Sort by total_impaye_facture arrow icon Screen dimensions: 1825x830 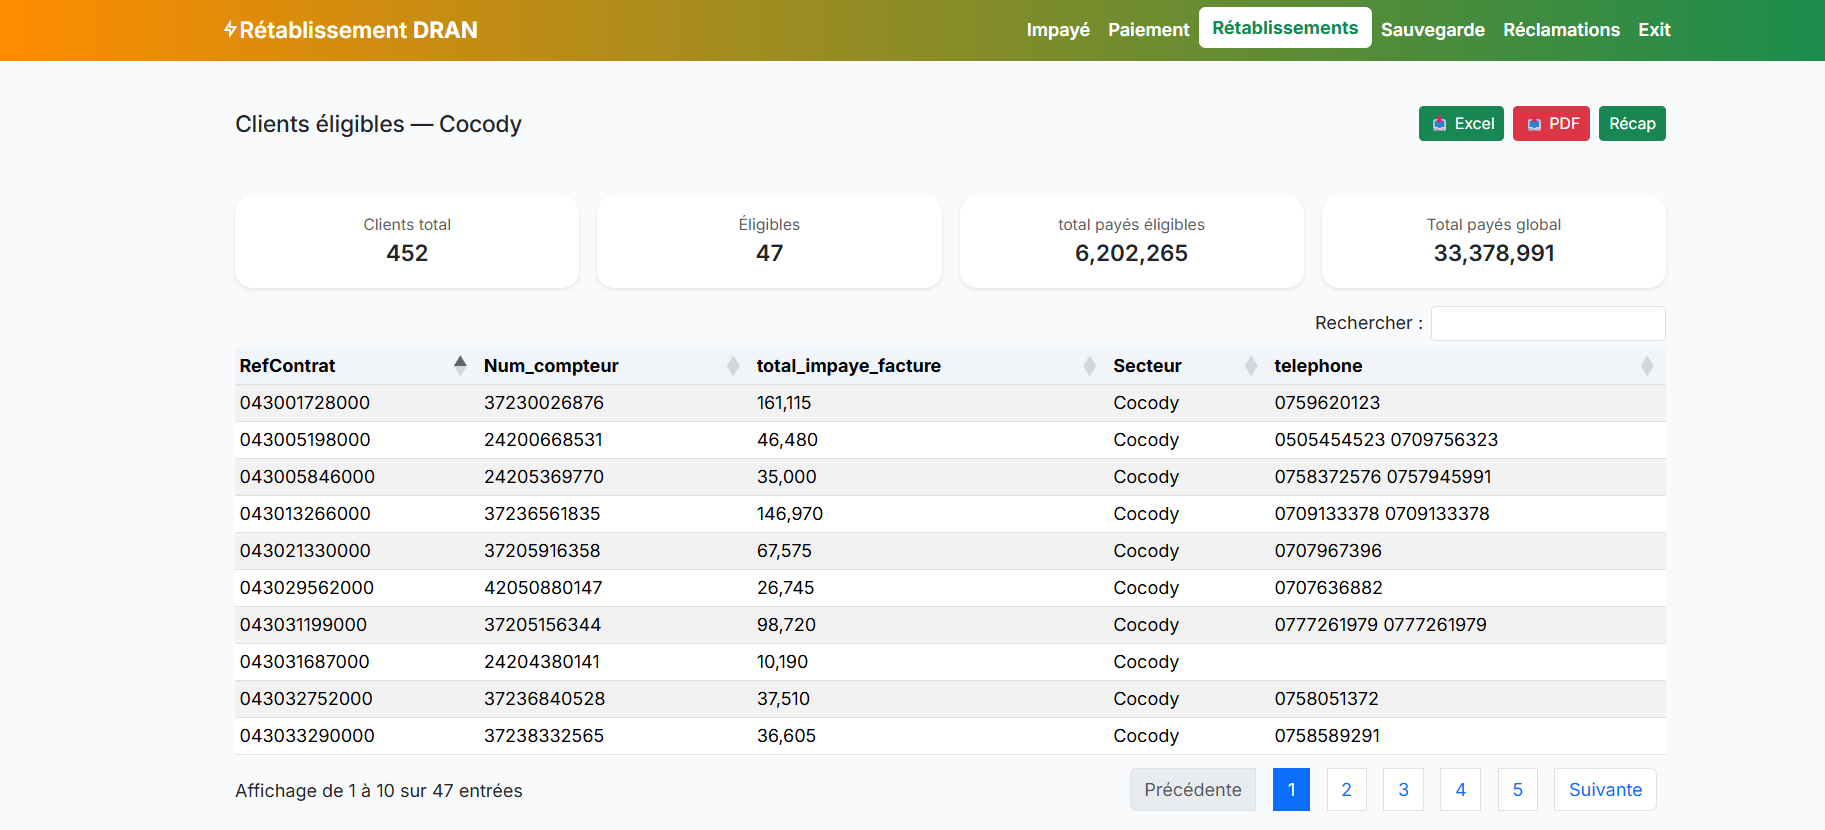[x=1089, y=366]
